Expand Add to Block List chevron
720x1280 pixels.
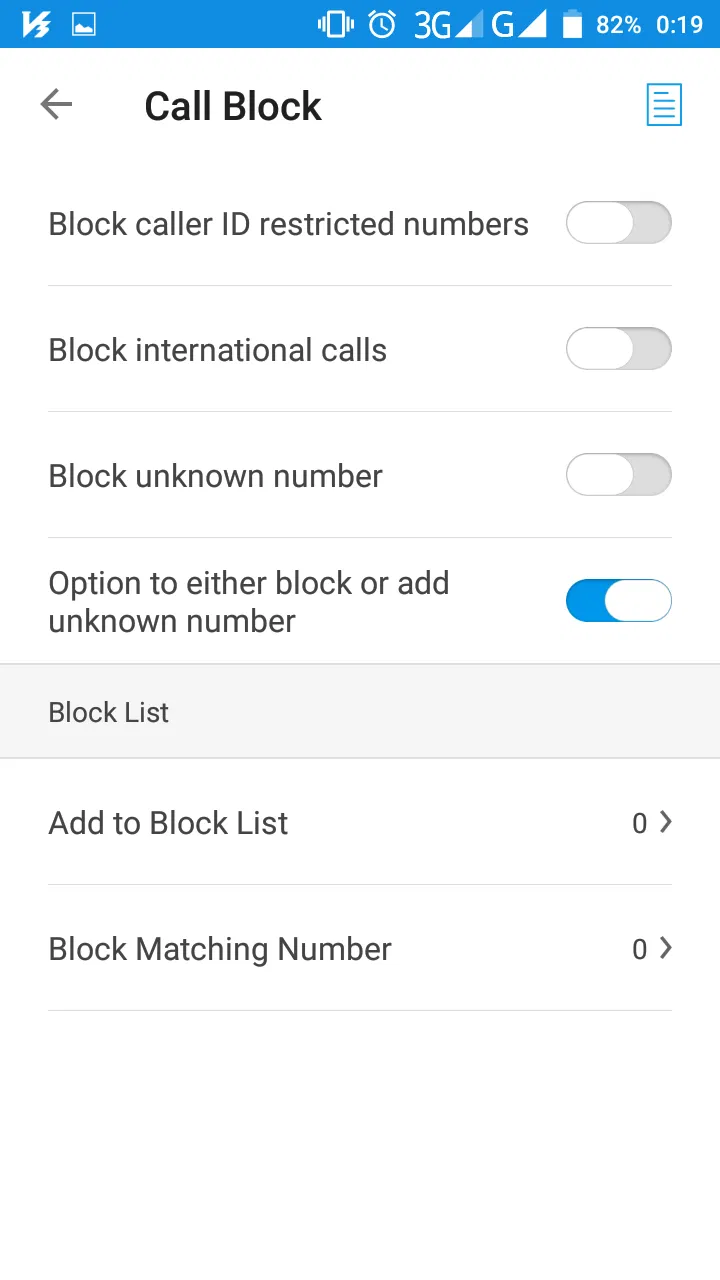point(666,822)
